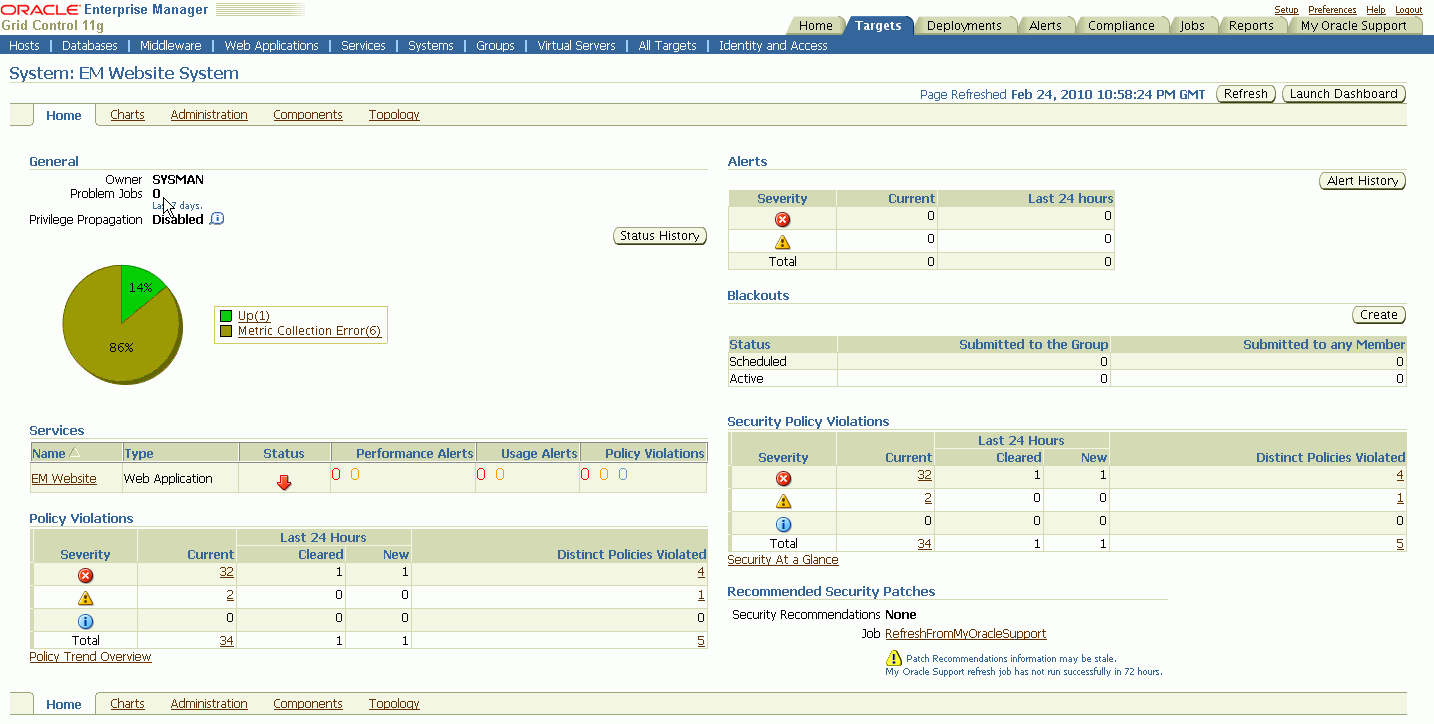Click the red down status arrow for EM Website

(x=284, y=482)
